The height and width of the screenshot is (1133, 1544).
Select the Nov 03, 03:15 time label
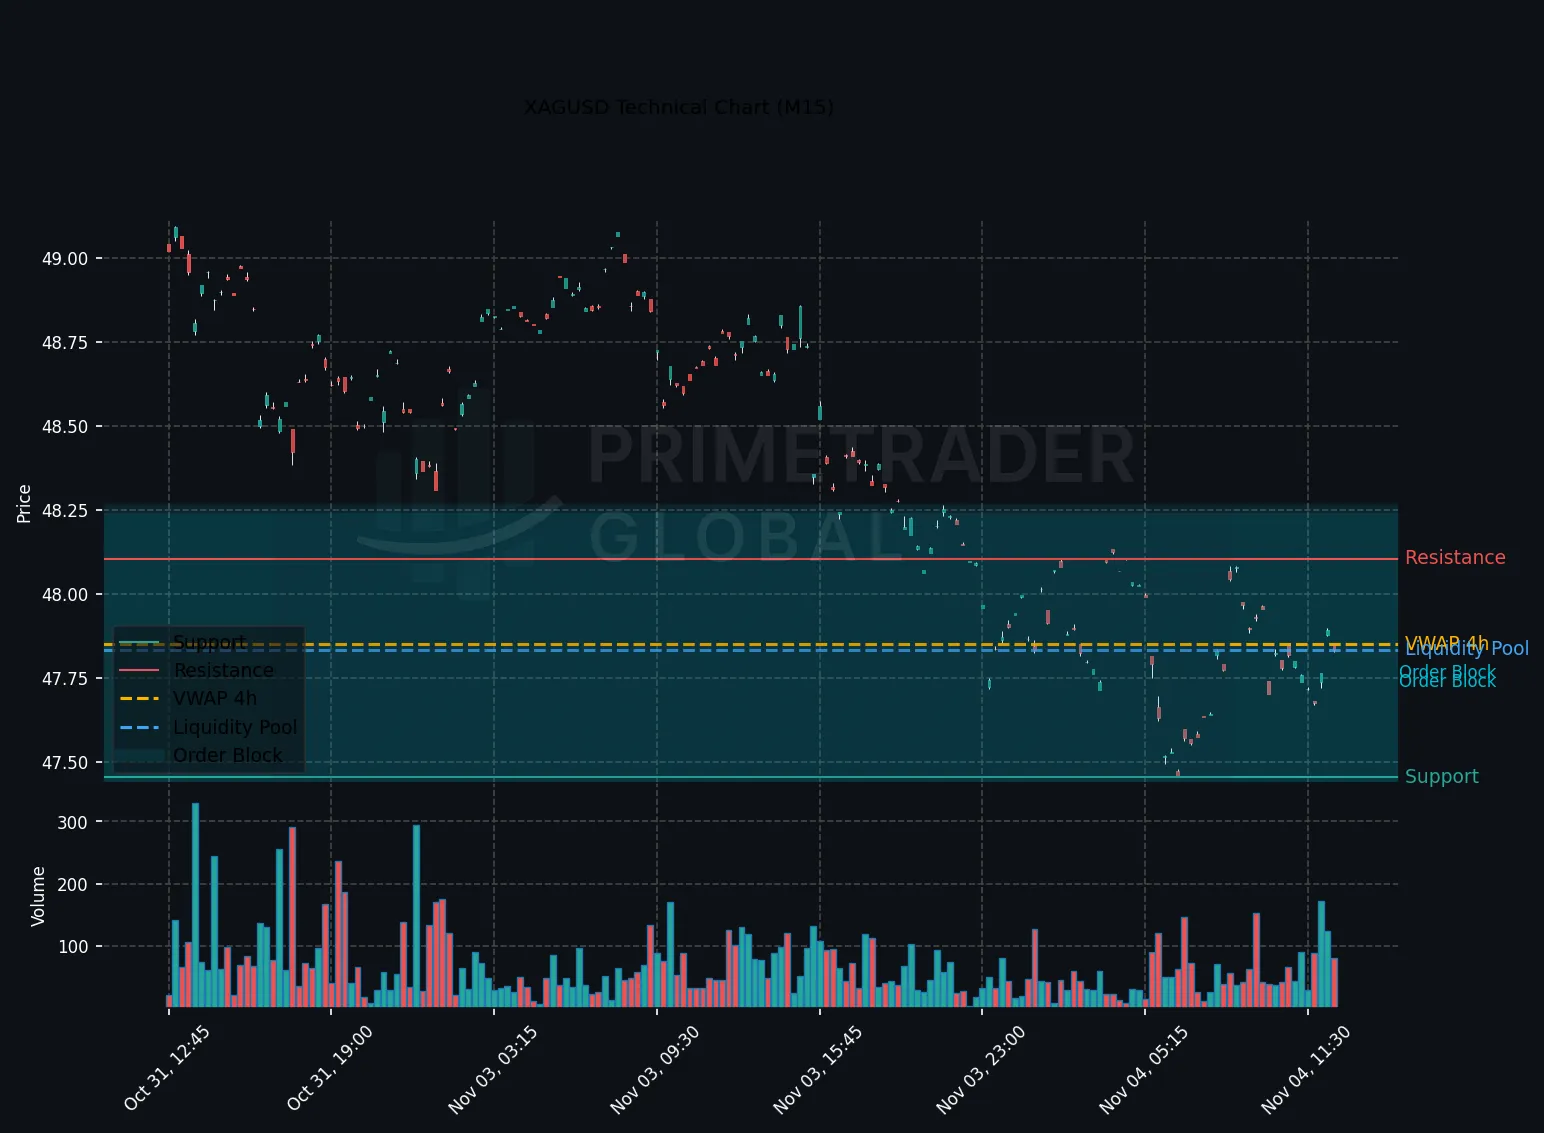(x=492, y=1069)
